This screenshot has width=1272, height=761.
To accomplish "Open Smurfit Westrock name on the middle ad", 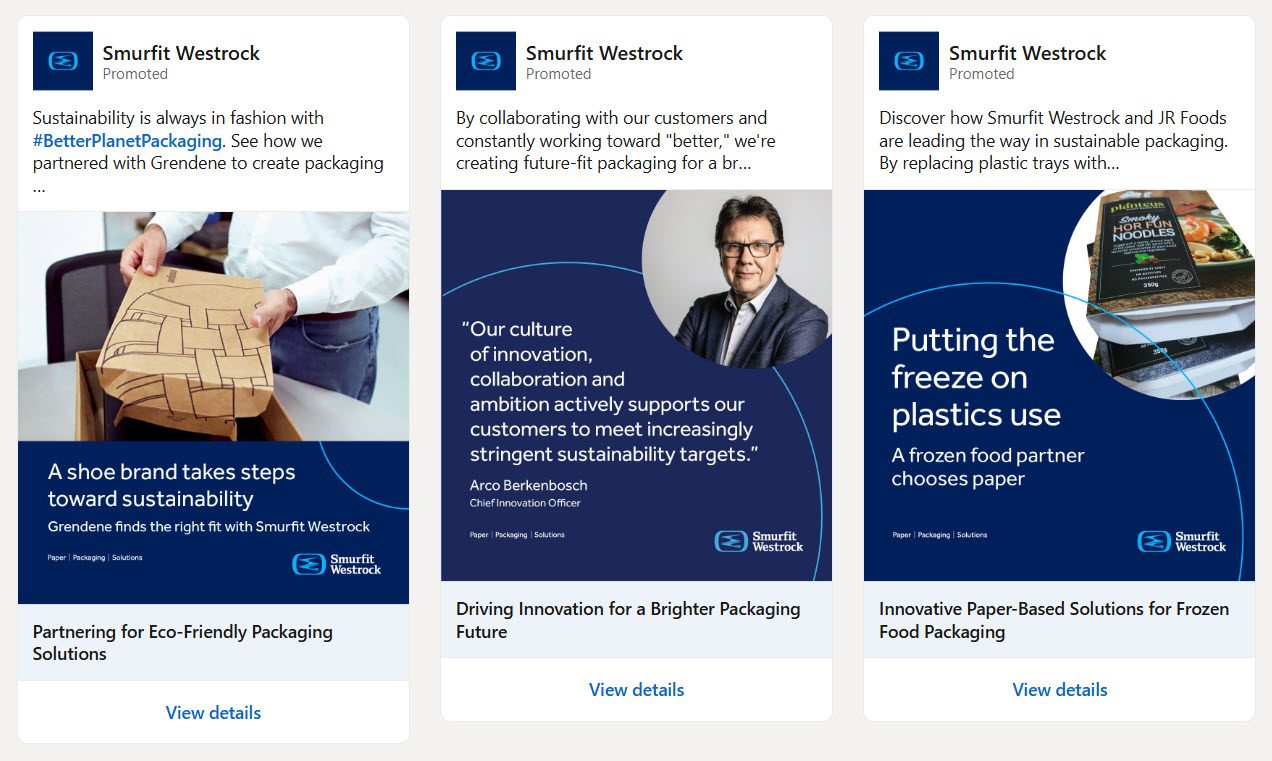I will pyautogui.click(x=604, y=53).
